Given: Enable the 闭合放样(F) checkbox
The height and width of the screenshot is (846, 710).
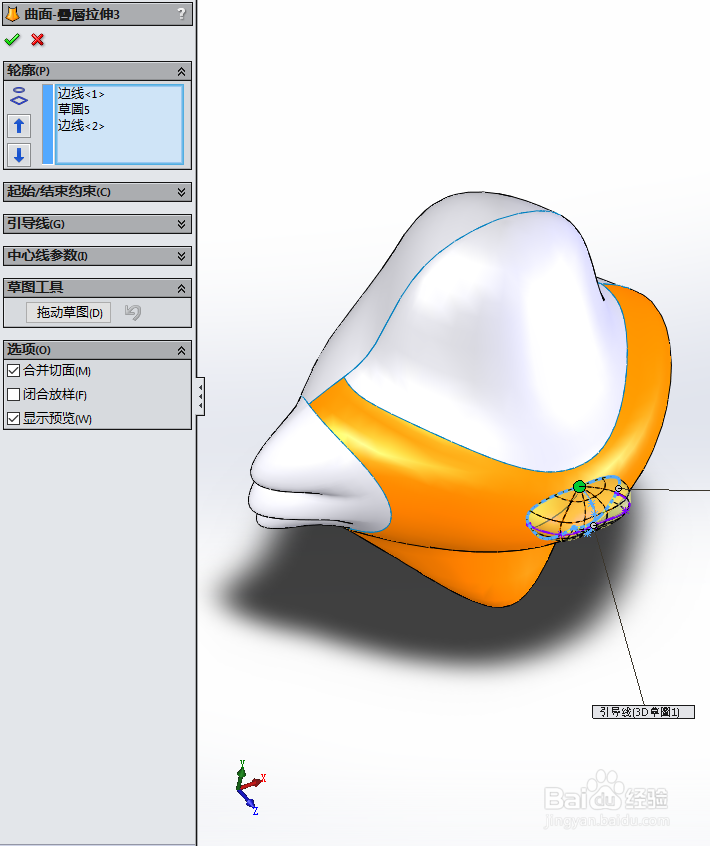Looking at the screenshot, I should click(x=13, y=394).
